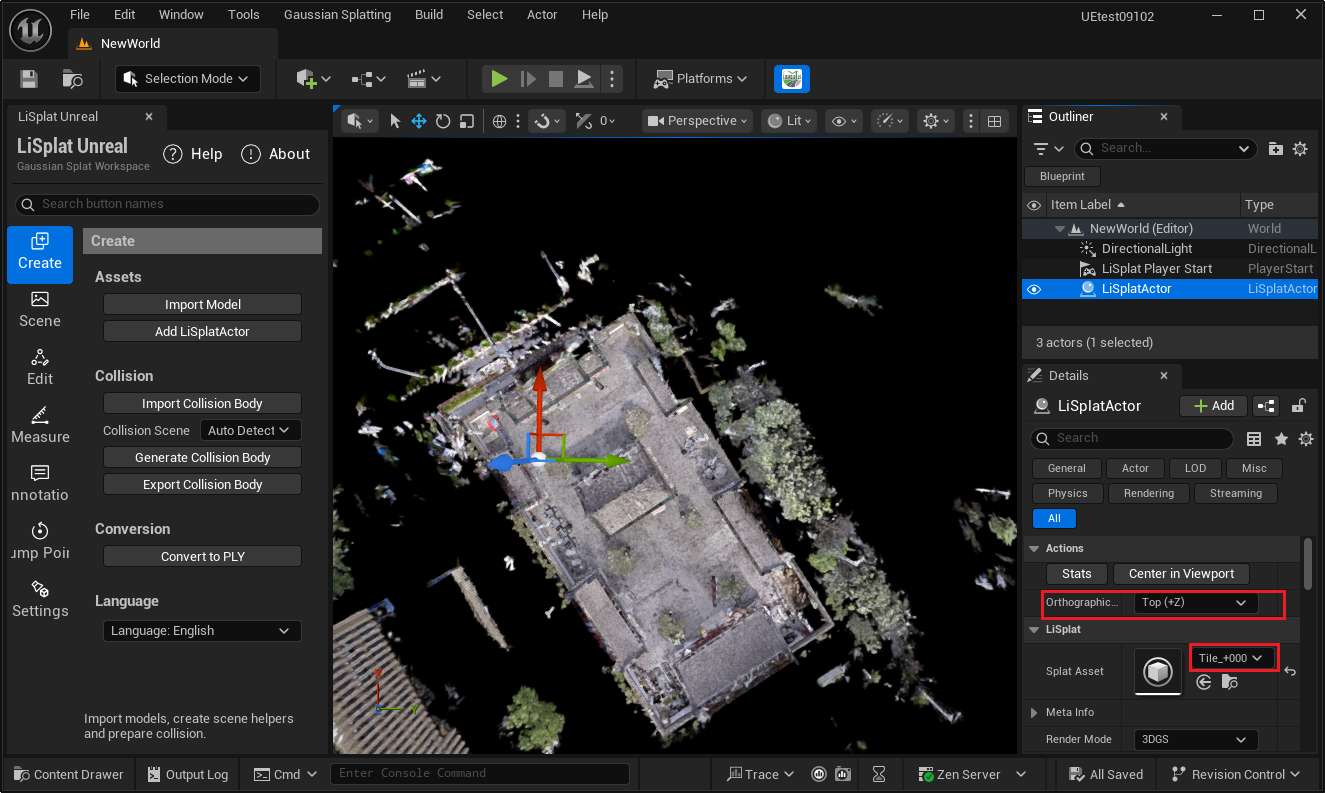
Task: Save the current level with the floppy disk icon
Action: pyautogui.click(x=29, y=79)
